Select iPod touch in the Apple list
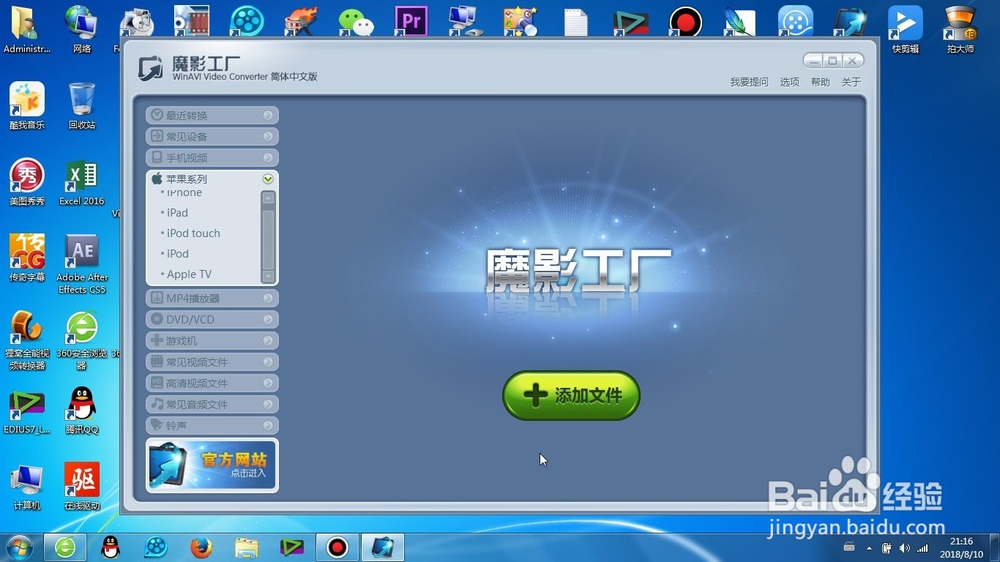This screenshot has width=1000, height=562. pos(193,233)
